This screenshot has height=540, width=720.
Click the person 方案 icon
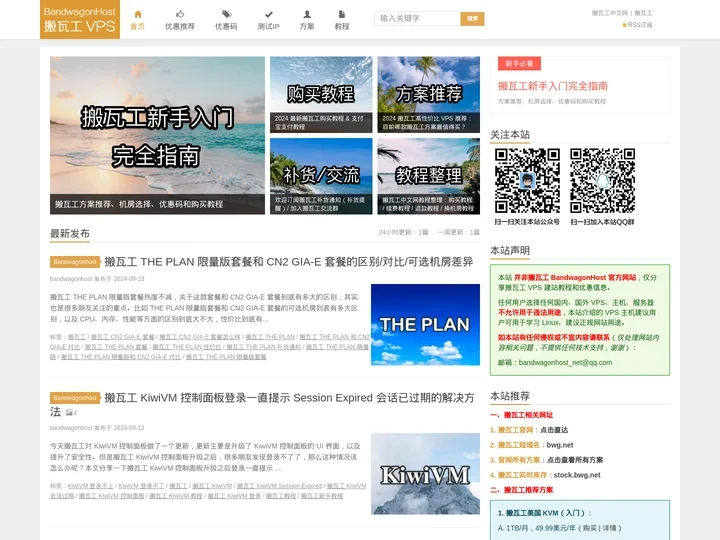pos(307,14)
